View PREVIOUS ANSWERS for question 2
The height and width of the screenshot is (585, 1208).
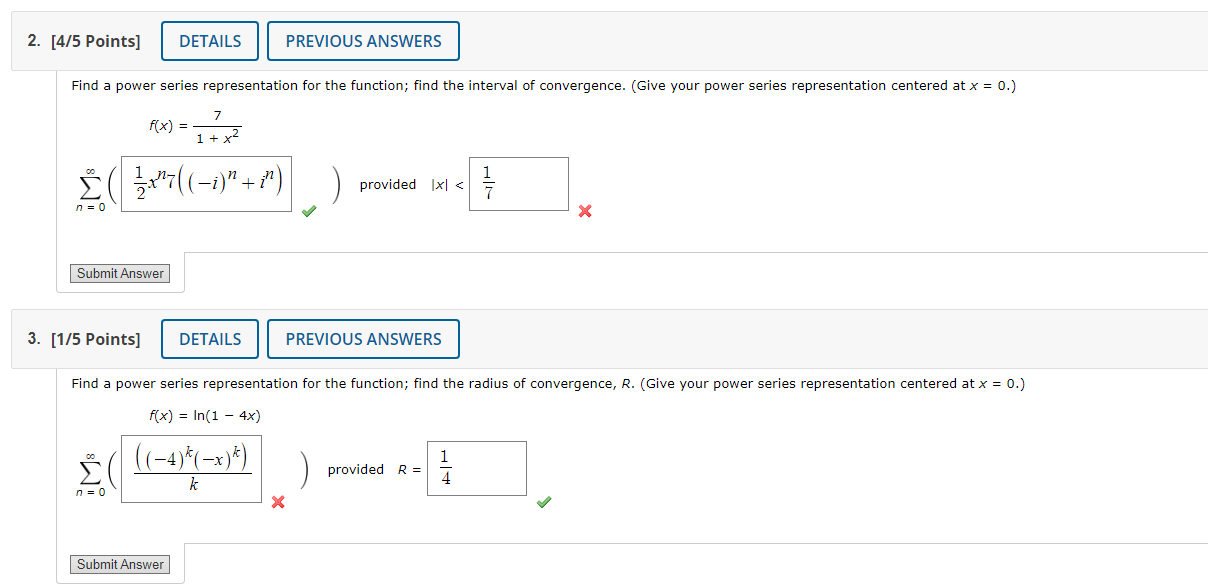tap(363, 41)
